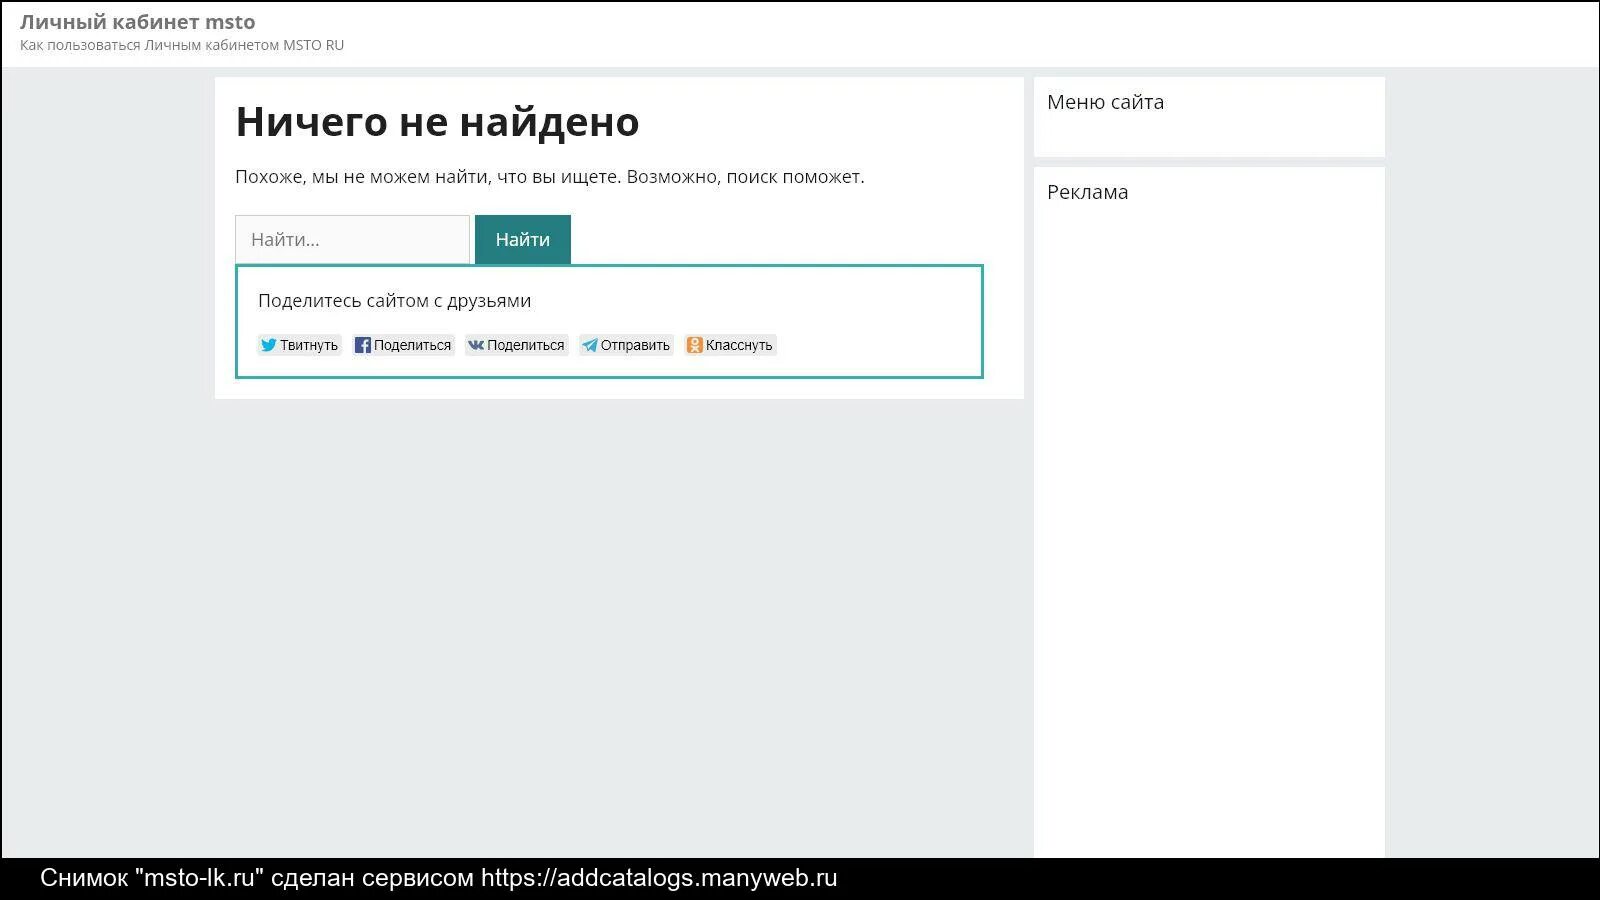Click the 'Похоже, мы не можем найти' message
Viewport: 1600px width, 900px height.
point(549,177)
